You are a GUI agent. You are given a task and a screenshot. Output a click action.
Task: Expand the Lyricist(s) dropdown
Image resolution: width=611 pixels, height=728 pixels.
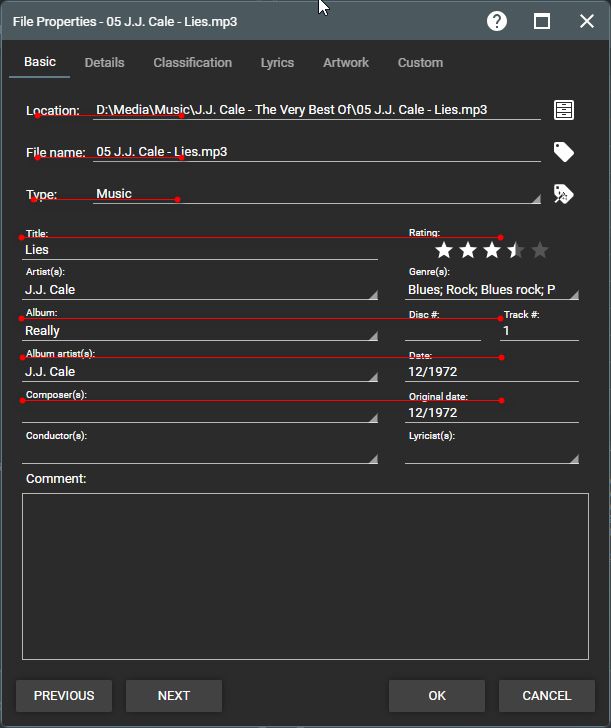pyautogui.click(x=574, y=458)
